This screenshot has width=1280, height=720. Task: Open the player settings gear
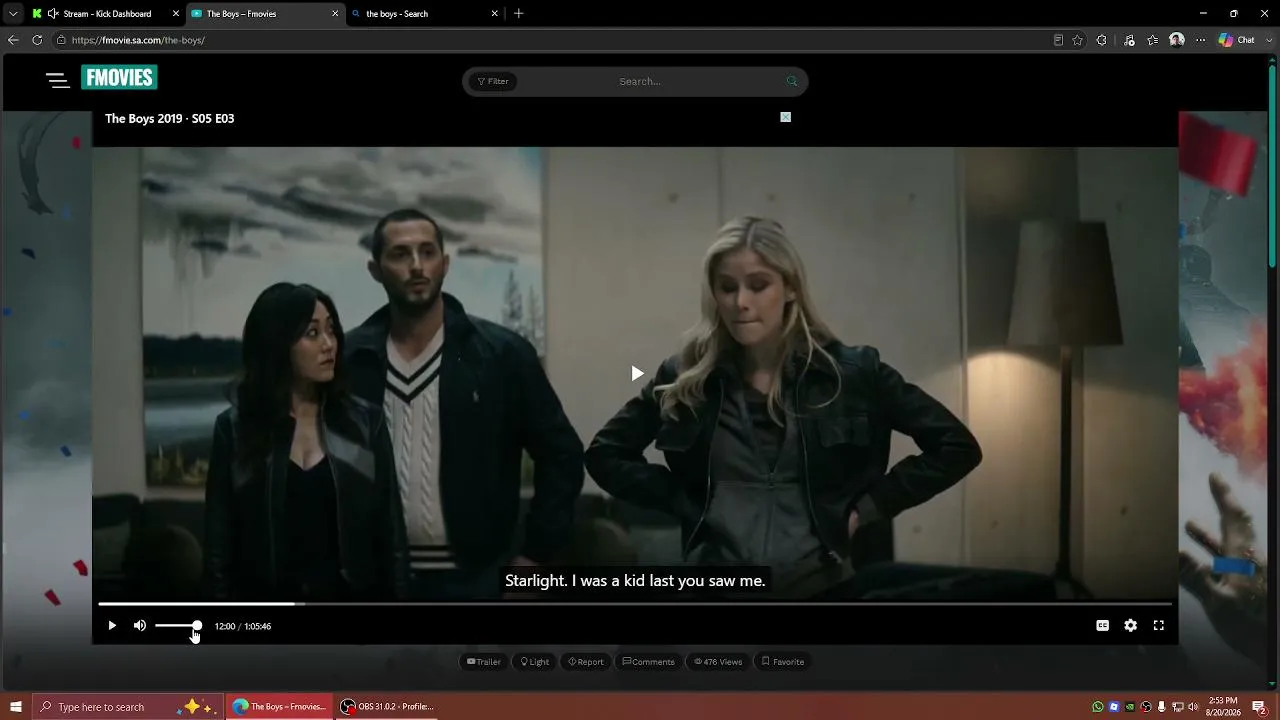coord(1130,626)
